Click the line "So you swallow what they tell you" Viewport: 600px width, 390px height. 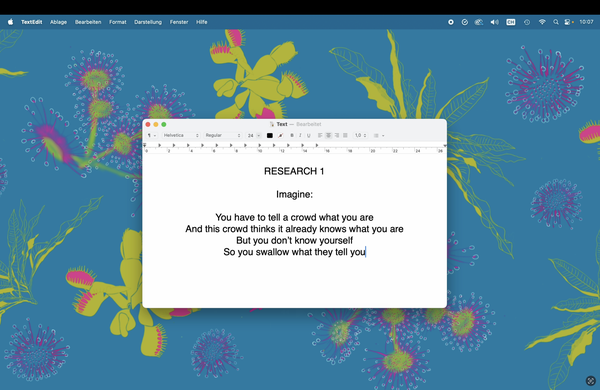[x=294, y=252]
